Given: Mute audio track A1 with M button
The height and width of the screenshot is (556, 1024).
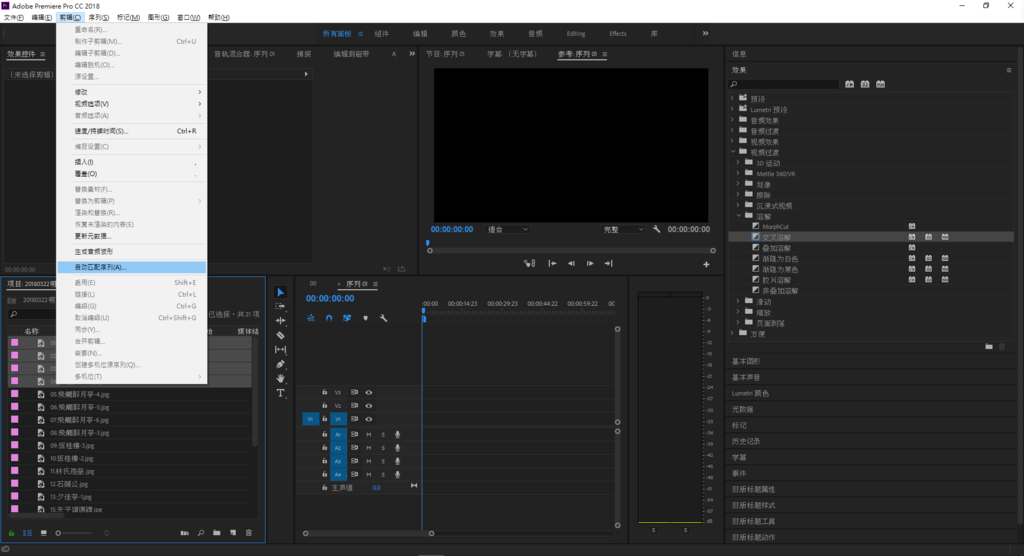Looking at the screenshot, I should pyautogui.click(x=369, y=434).
